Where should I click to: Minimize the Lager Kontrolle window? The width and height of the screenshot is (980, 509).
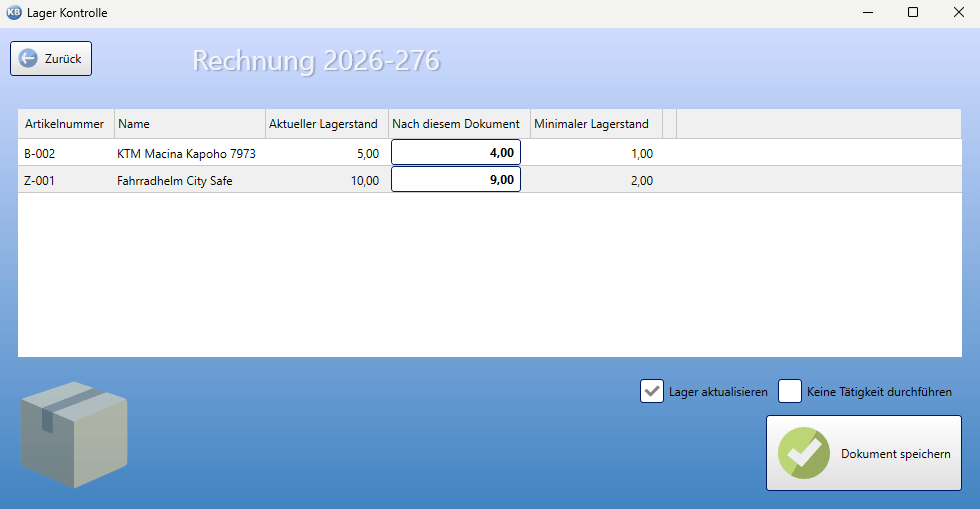coord(868,13)
